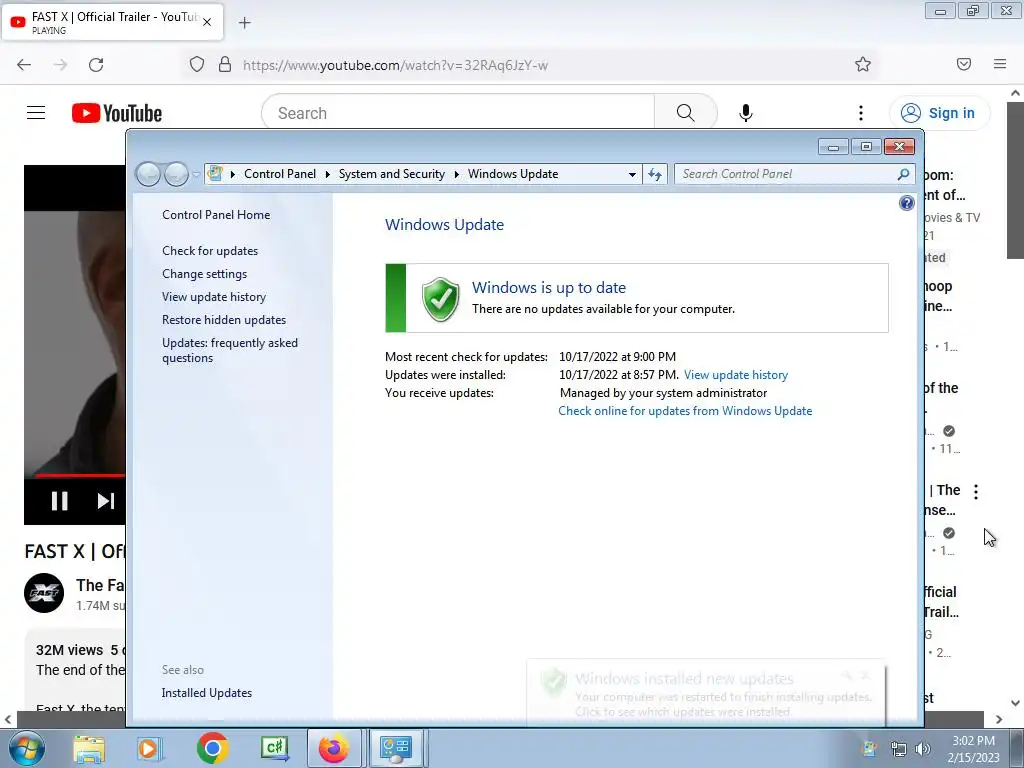The width and height of the screenshot is (1024, 768).
Task: Select the Windows Update breadcrumb
Action: coord(513,174)
